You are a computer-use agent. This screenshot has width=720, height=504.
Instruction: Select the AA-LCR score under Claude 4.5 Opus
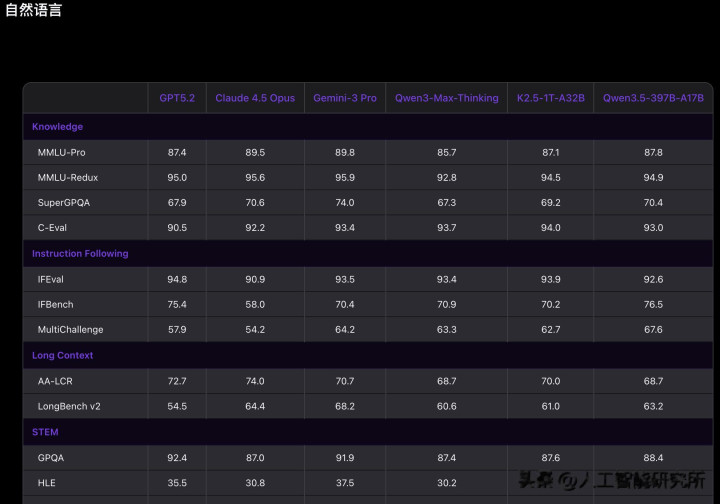(x=255, y=381)
